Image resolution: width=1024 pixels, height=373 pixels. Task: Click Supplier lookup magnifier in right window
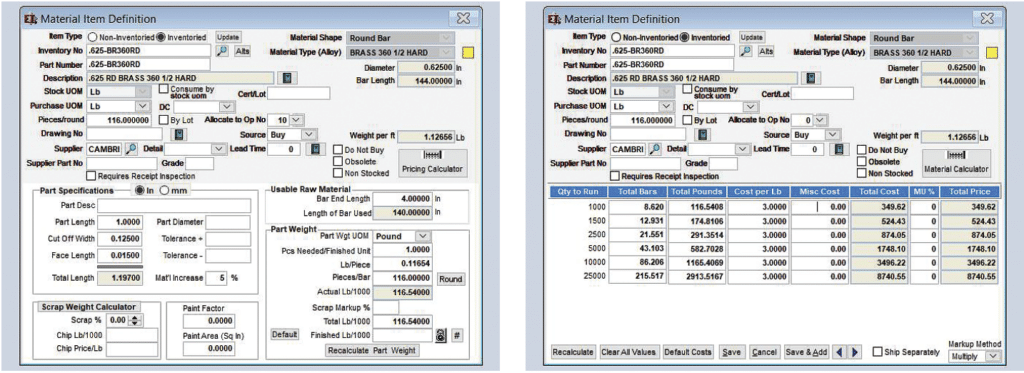(x=655, y=149)
